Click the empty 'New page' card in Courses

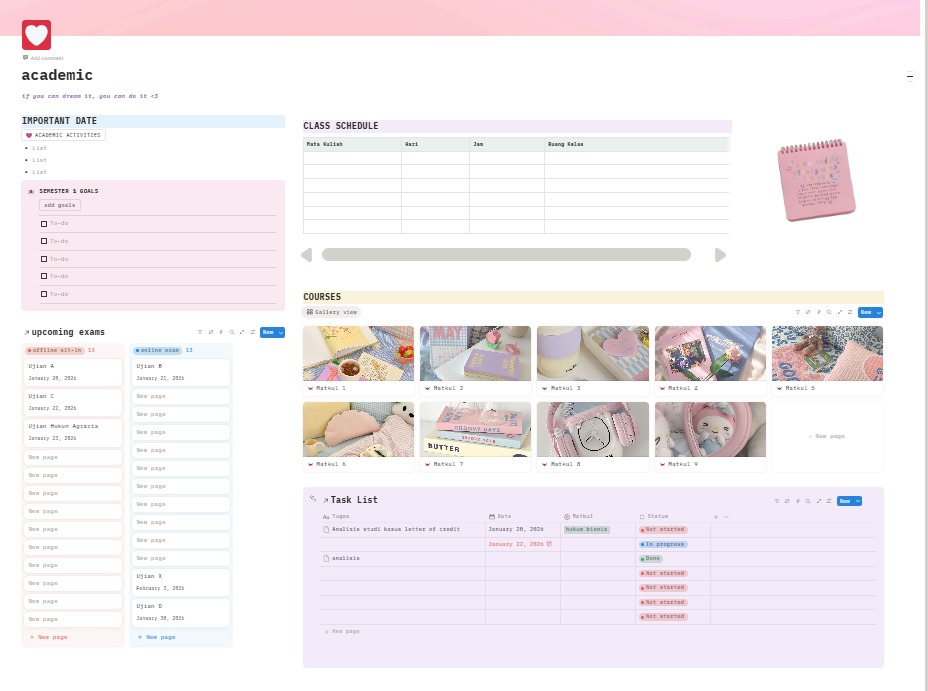point(827,437)
